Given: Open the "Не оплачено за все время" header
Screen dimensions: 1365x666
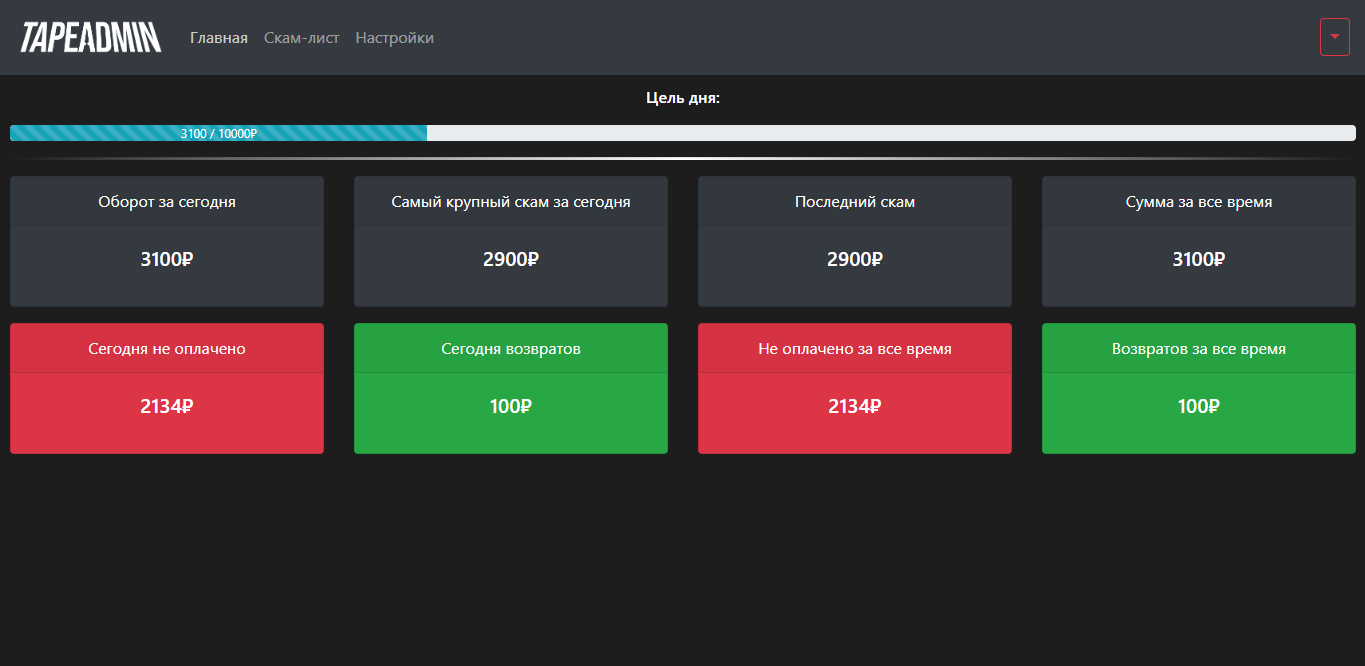Looking at the screenshot, I should 855,349.
